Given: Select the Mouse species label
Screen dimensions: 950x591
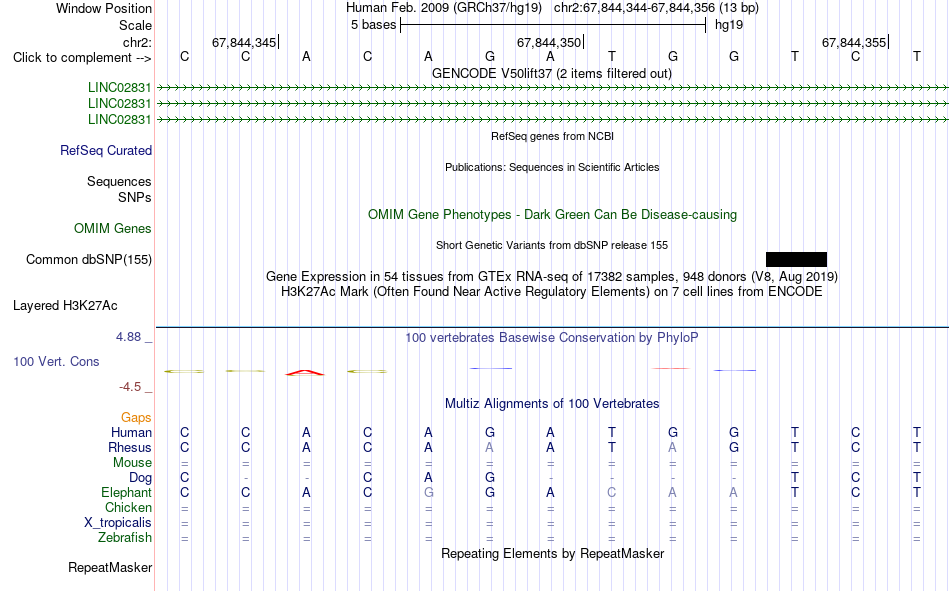Looking at the screenshot, I should pos(132,462).
